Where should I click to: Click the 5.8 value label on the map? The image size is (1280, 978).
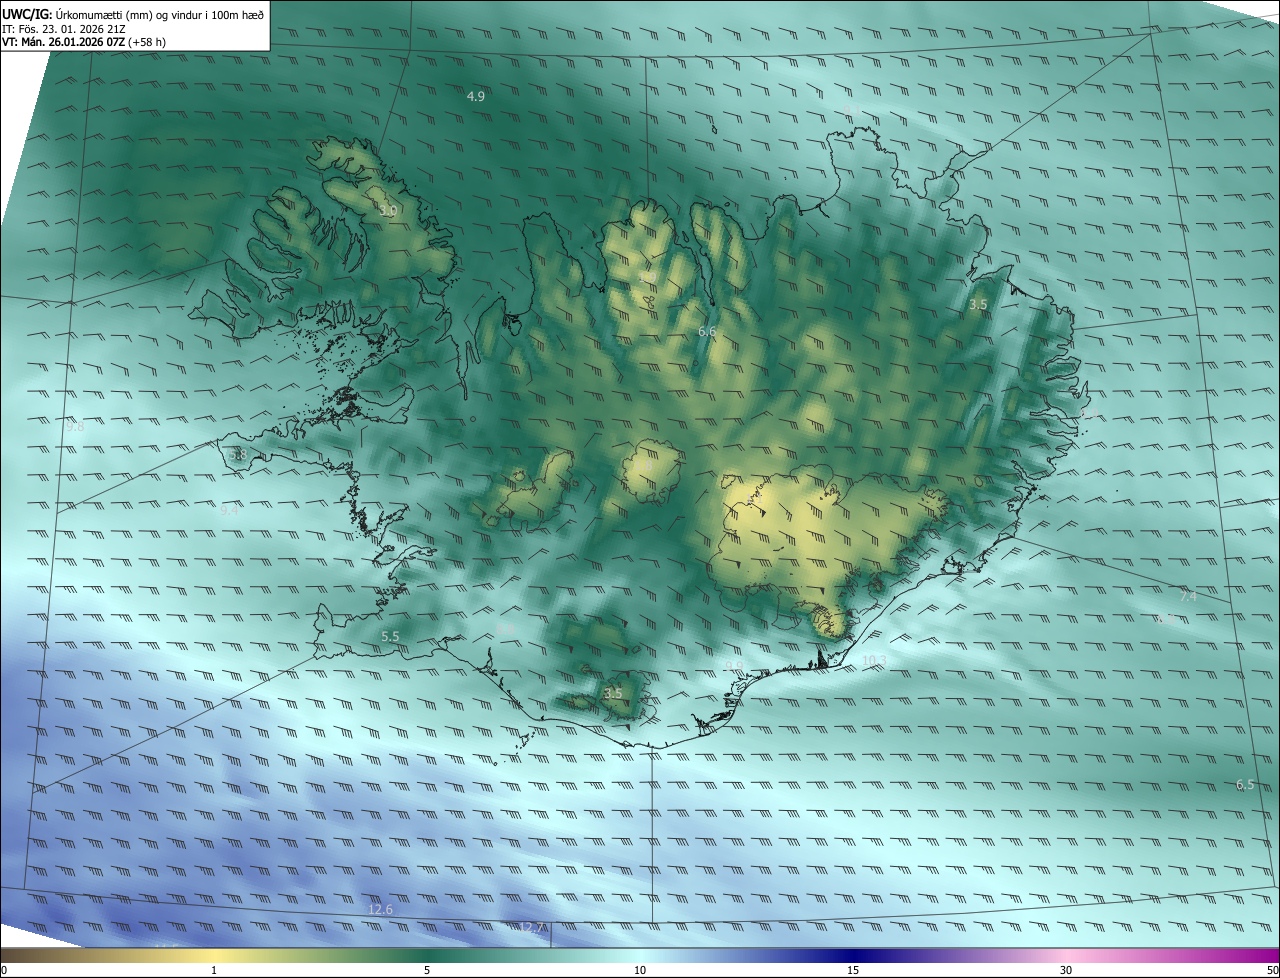click(237, 455)
